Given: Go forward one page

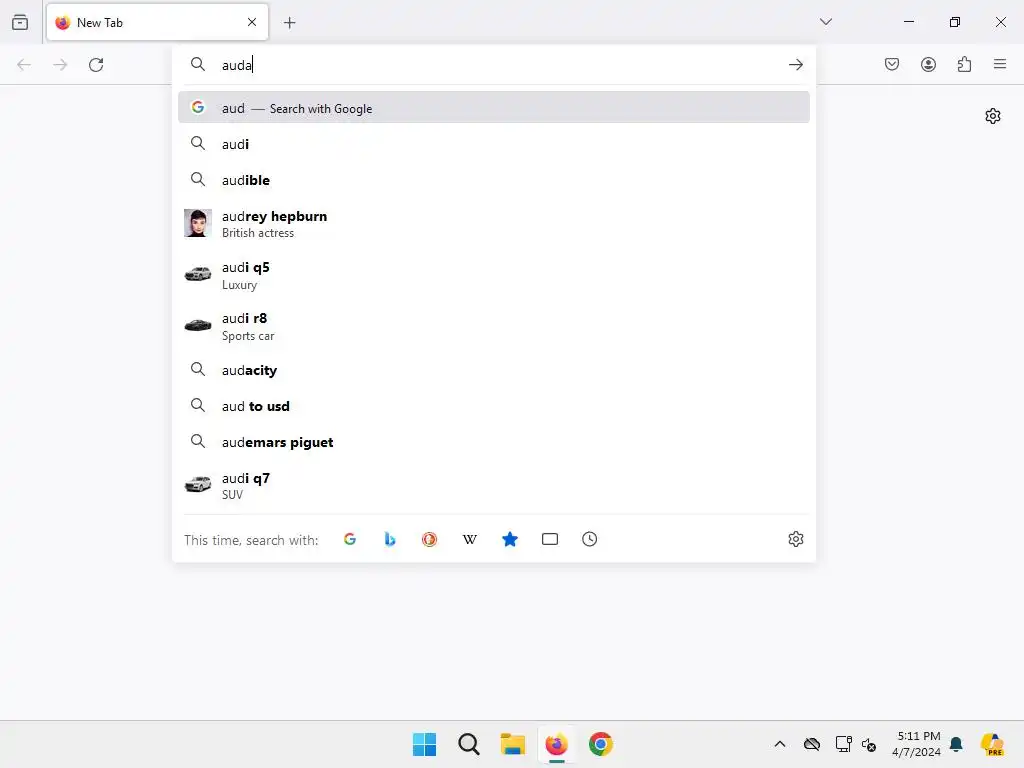Looking at the screenshot, I should pyautogui.click(x=60, y=64).
